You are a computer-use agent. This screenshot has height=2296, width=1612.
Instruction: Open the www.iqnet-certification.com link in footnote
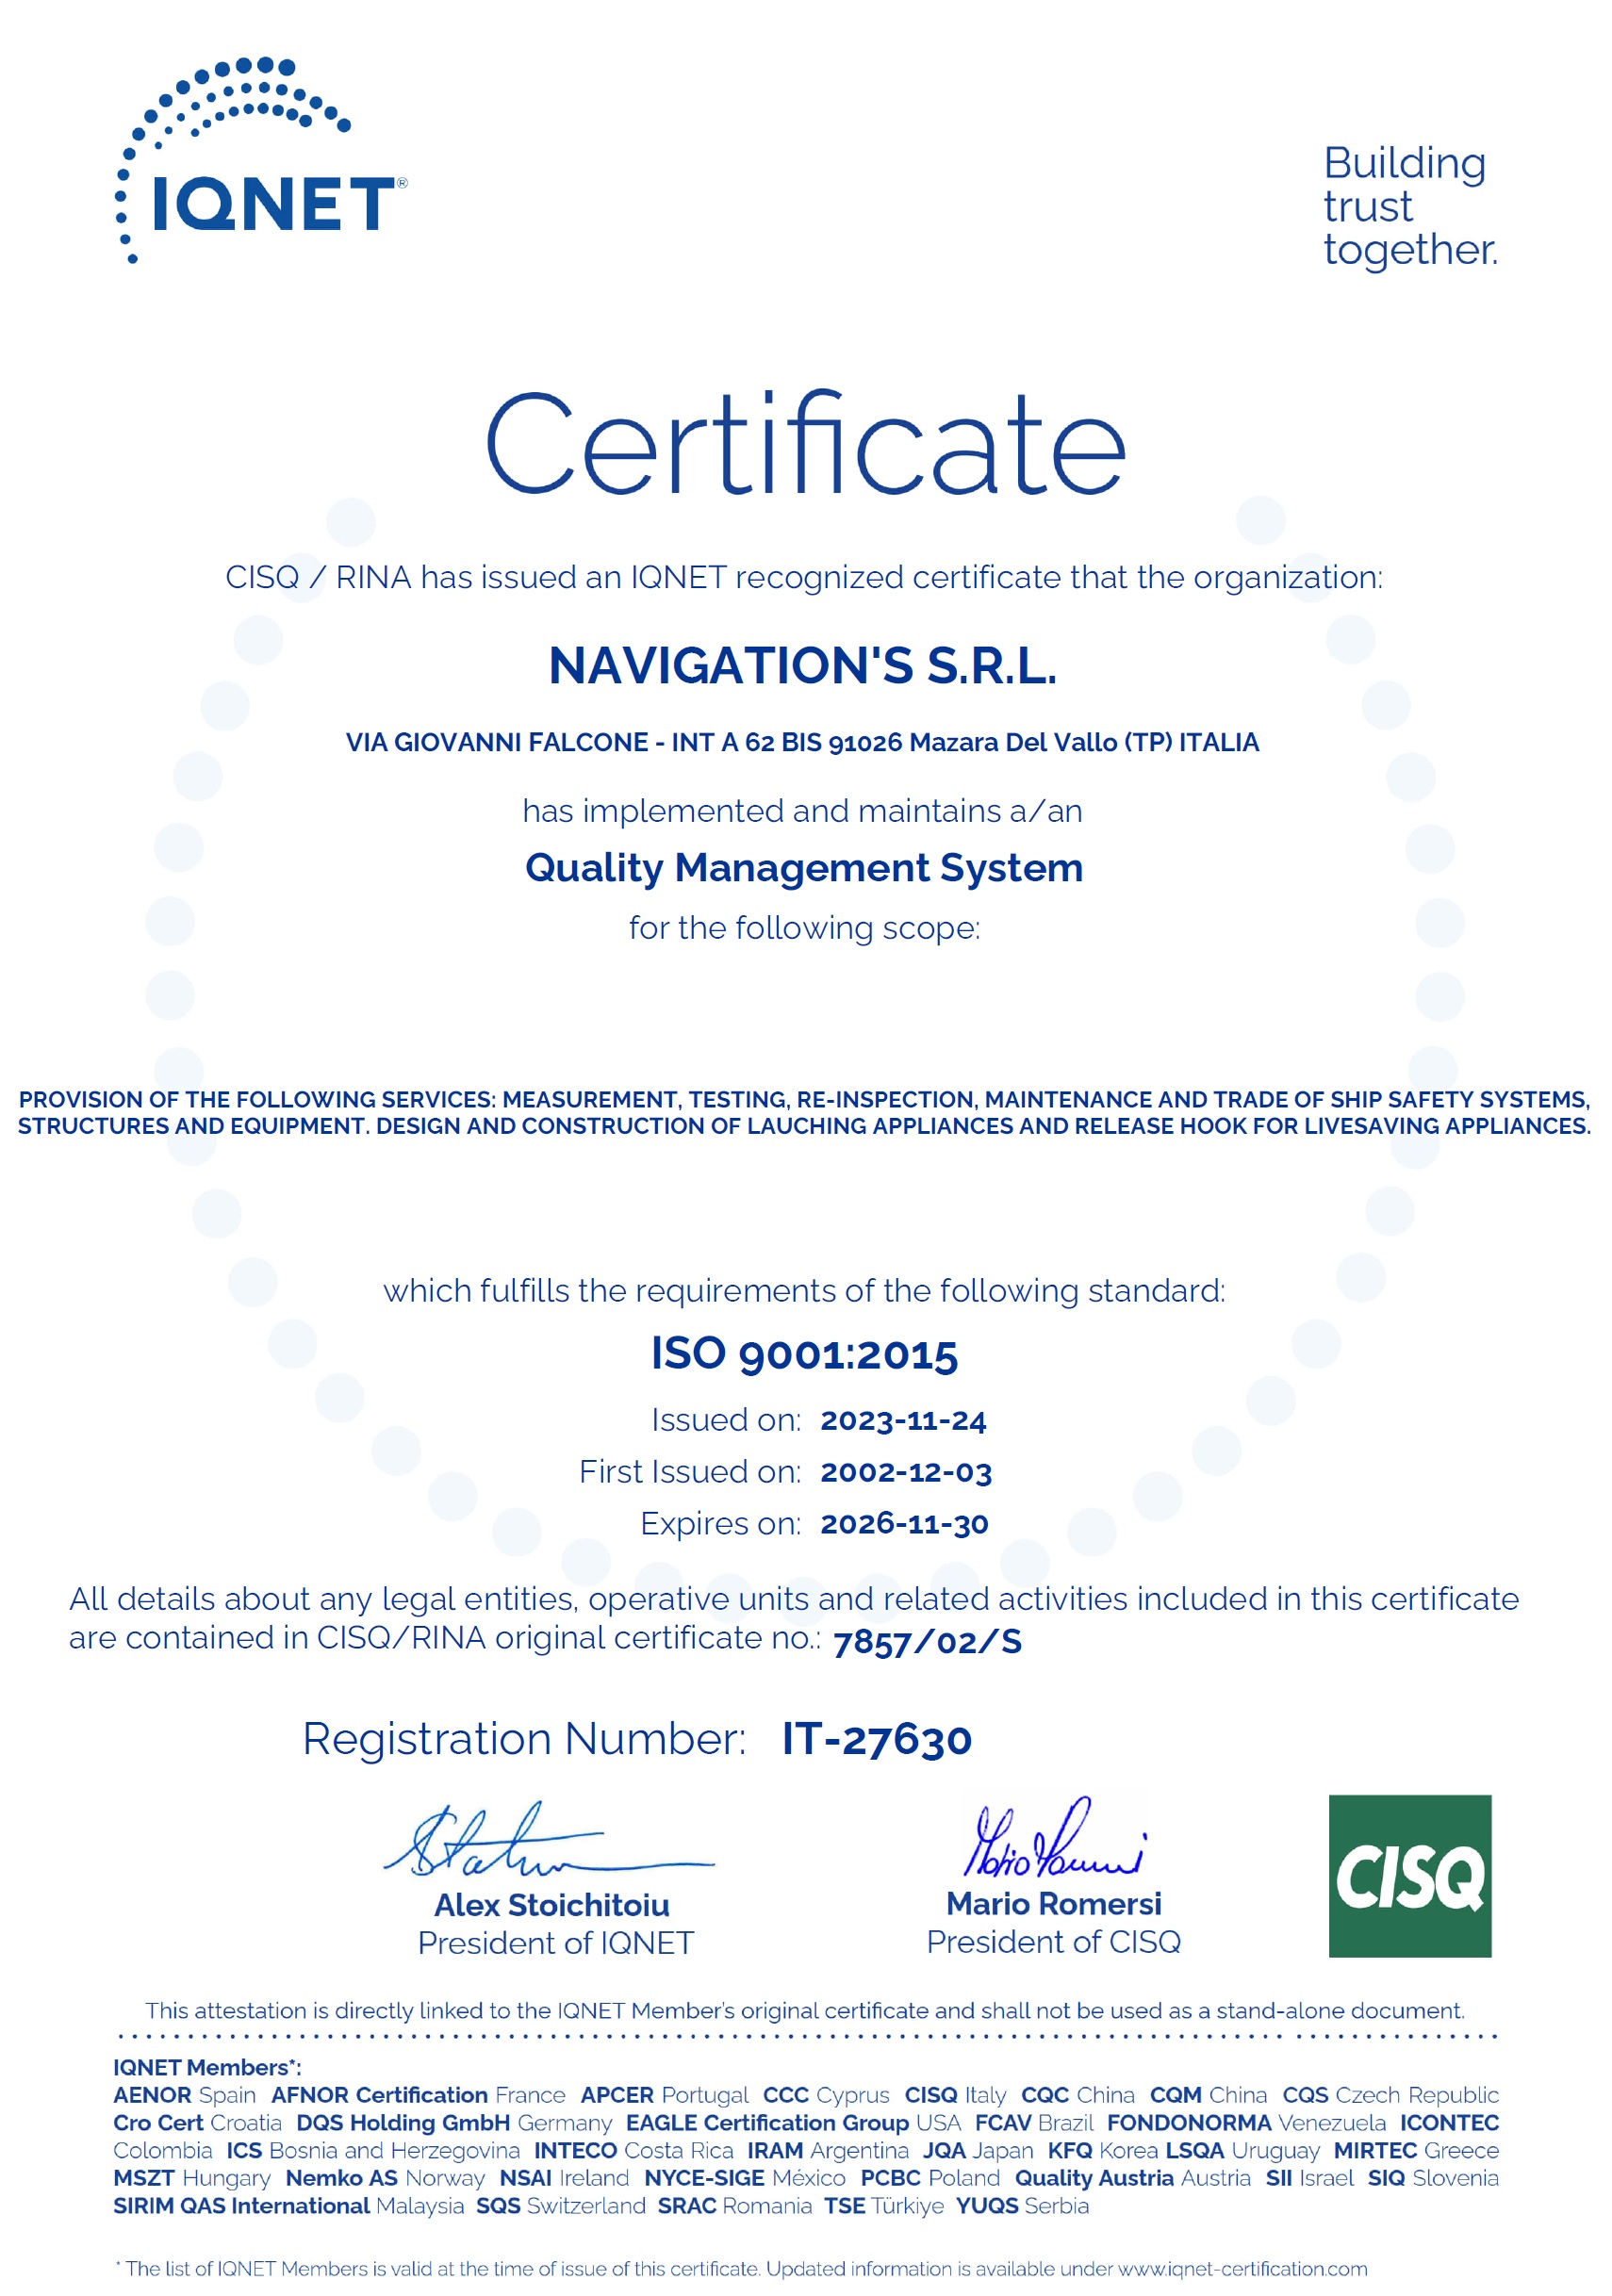[1242, 2269]
